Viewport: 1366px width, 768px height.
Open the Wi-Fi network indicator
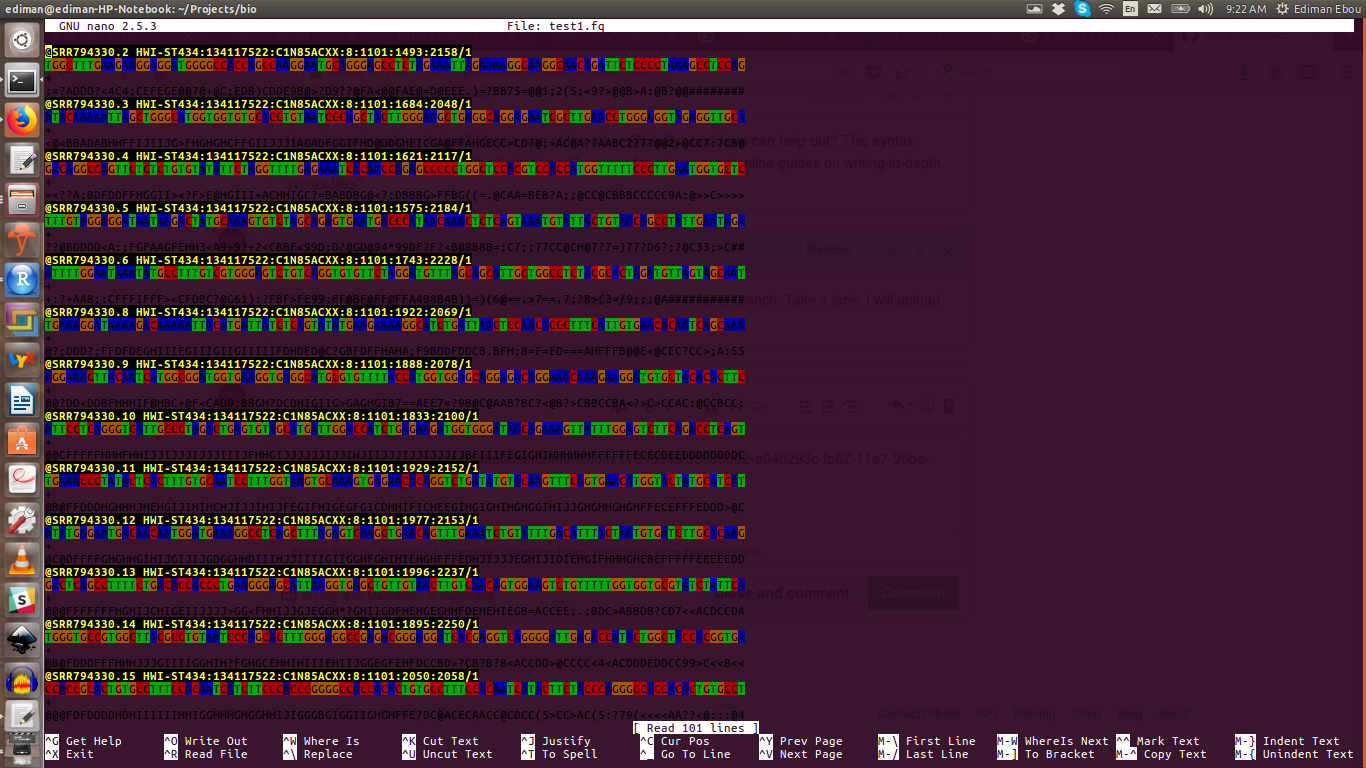click(1106, 9)
